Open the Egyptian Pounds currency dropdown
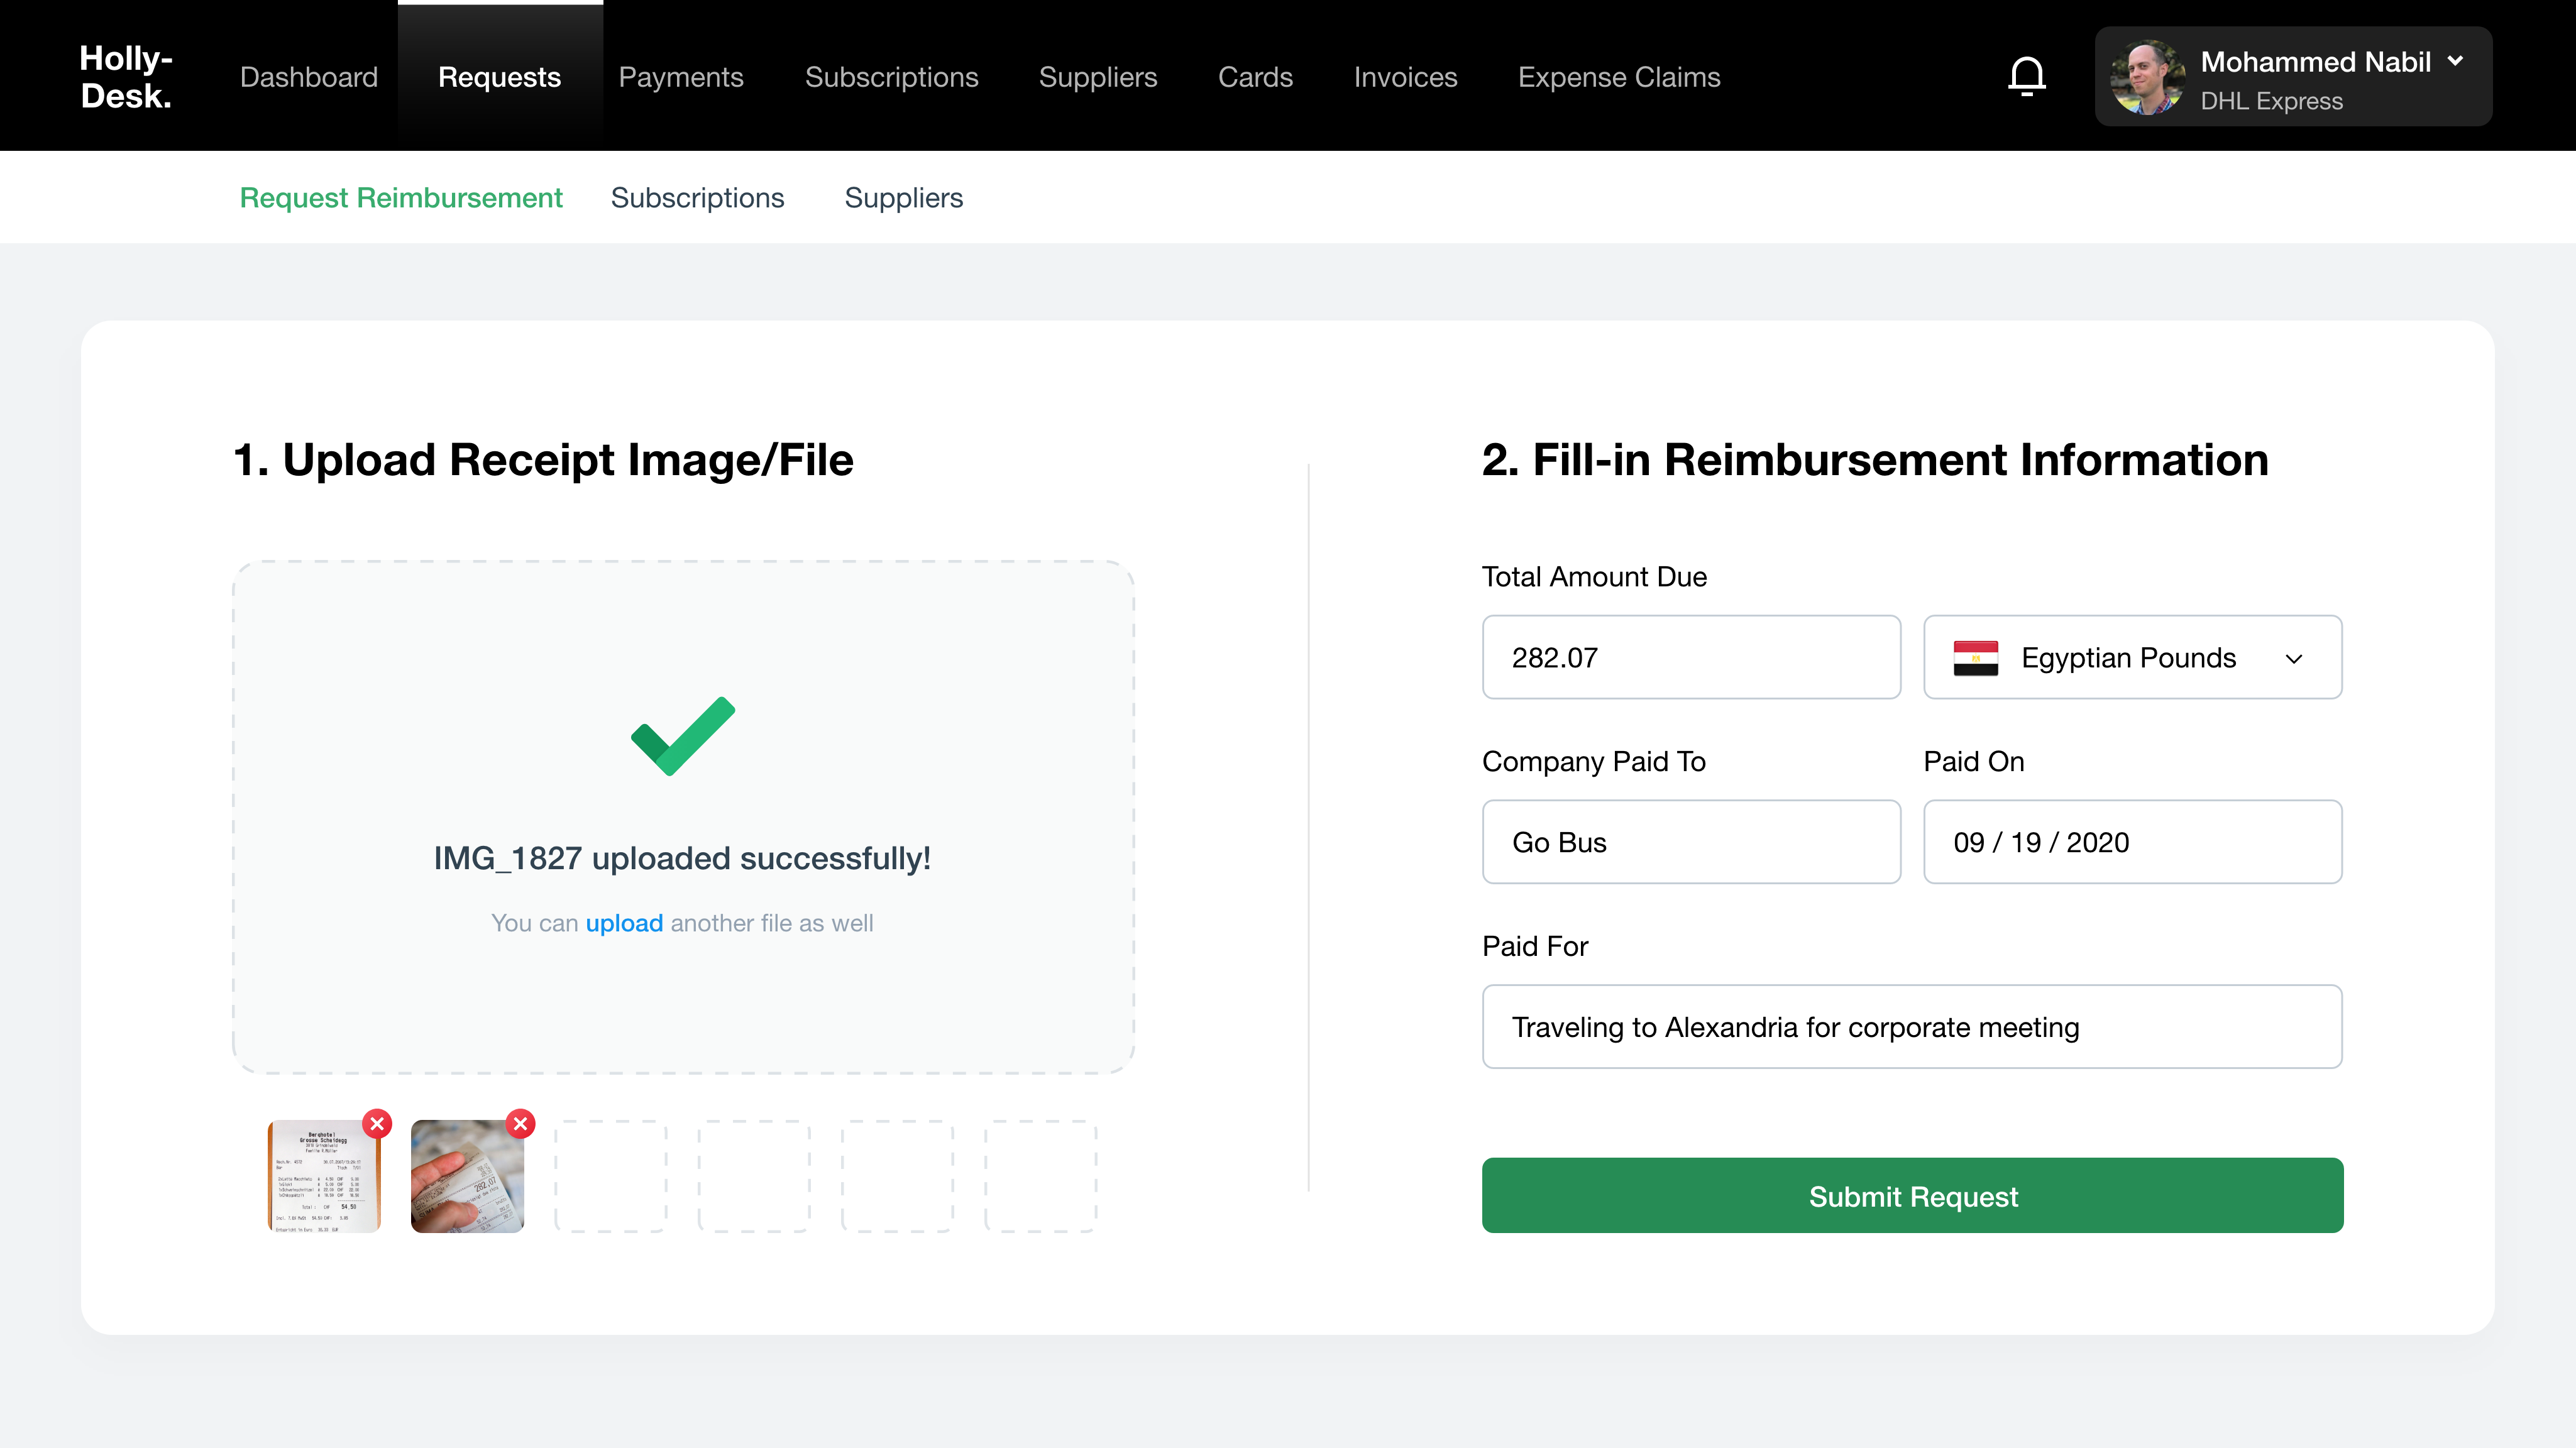The width and height of the screenshot is (2576, 1448). click(2132, 658)
